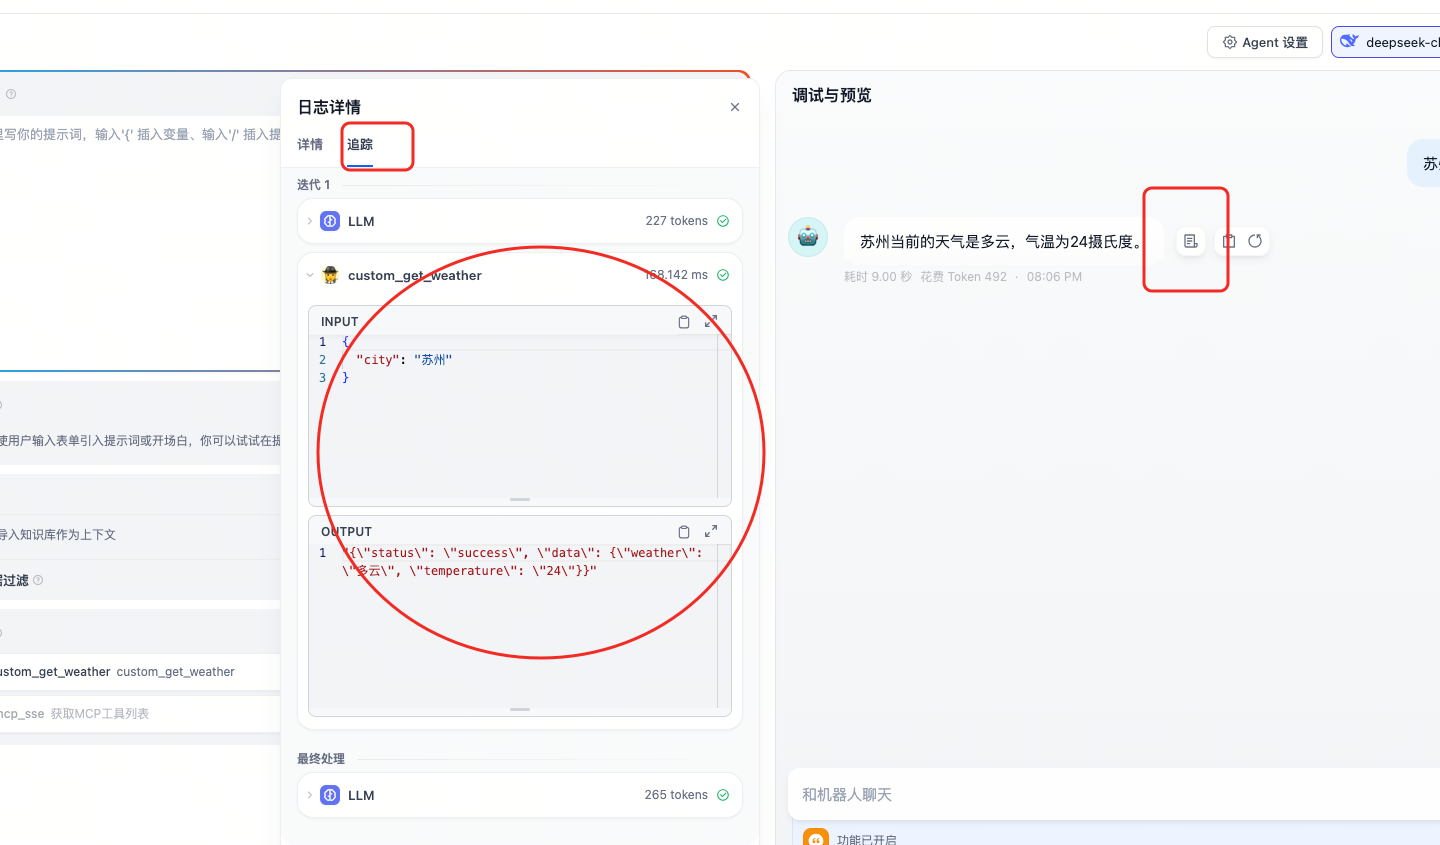Switch to the 追踪 tab
This screenshot has width=1440, height=845.
(359, 145)
